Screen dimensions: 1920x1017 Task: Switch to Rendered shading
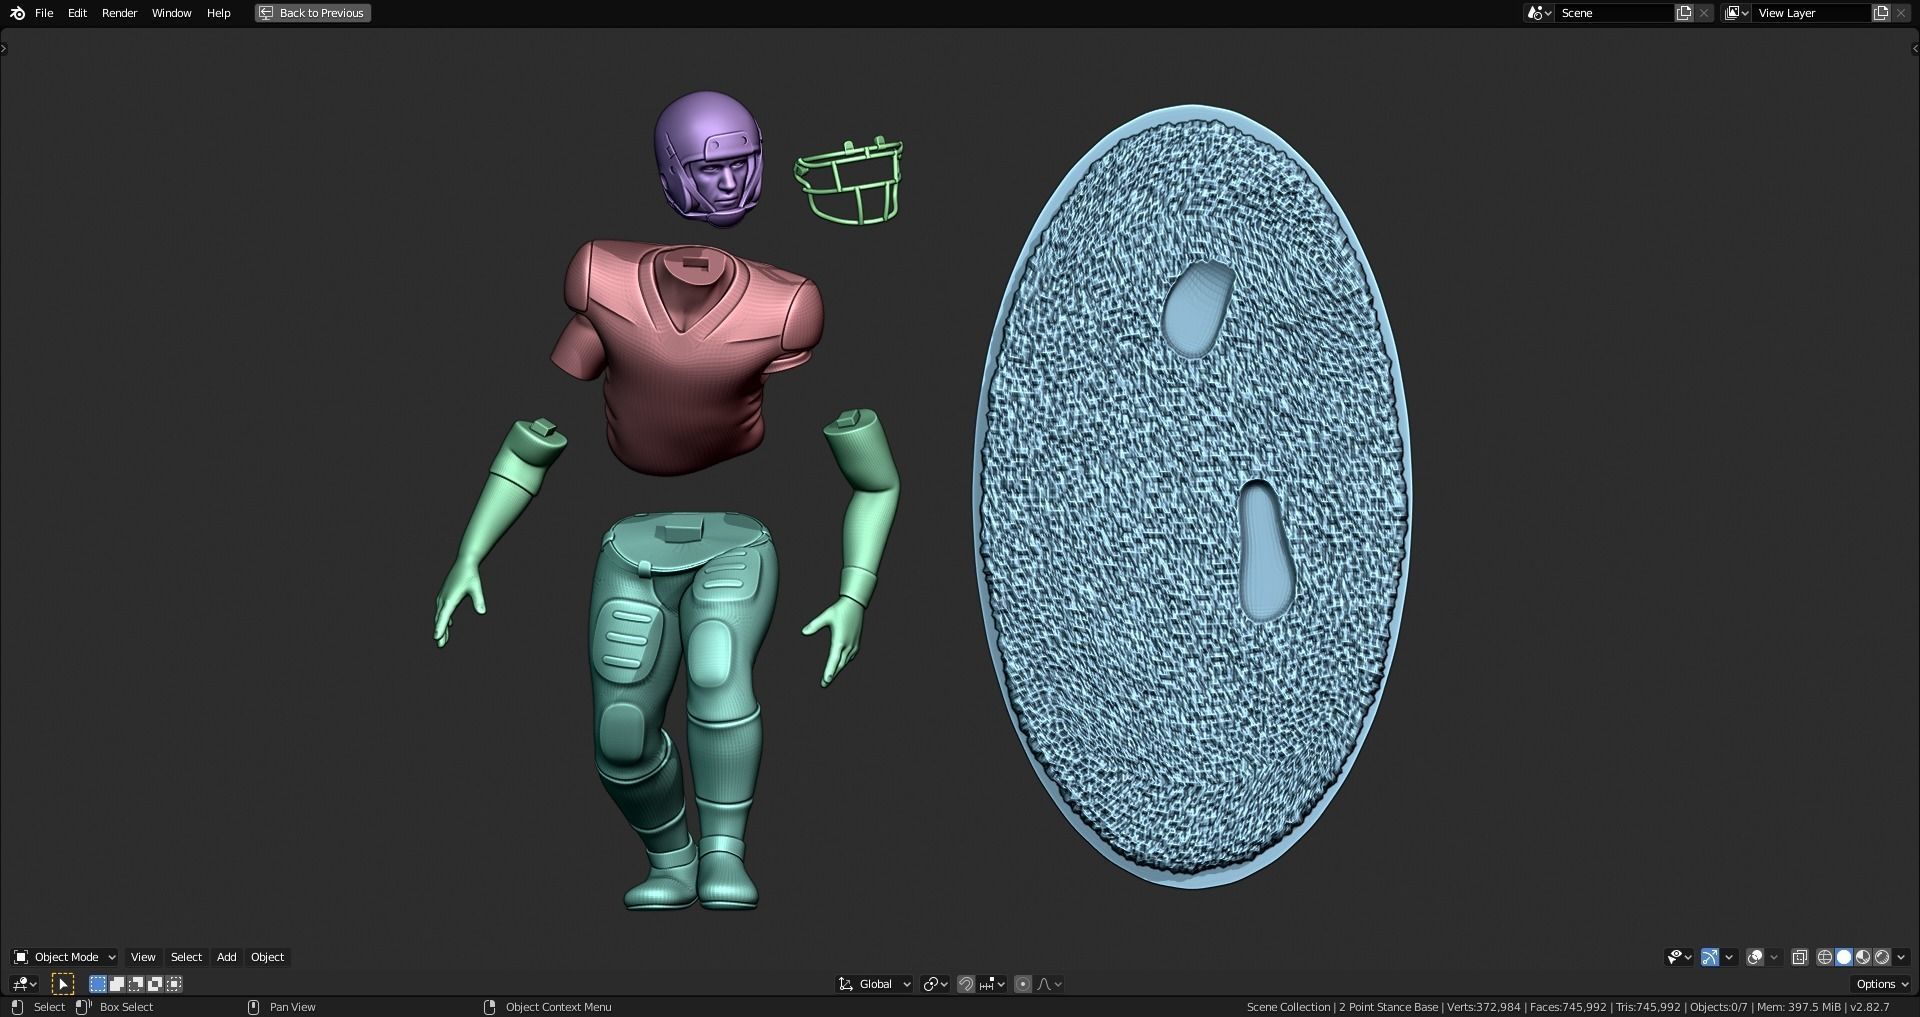1882,957
